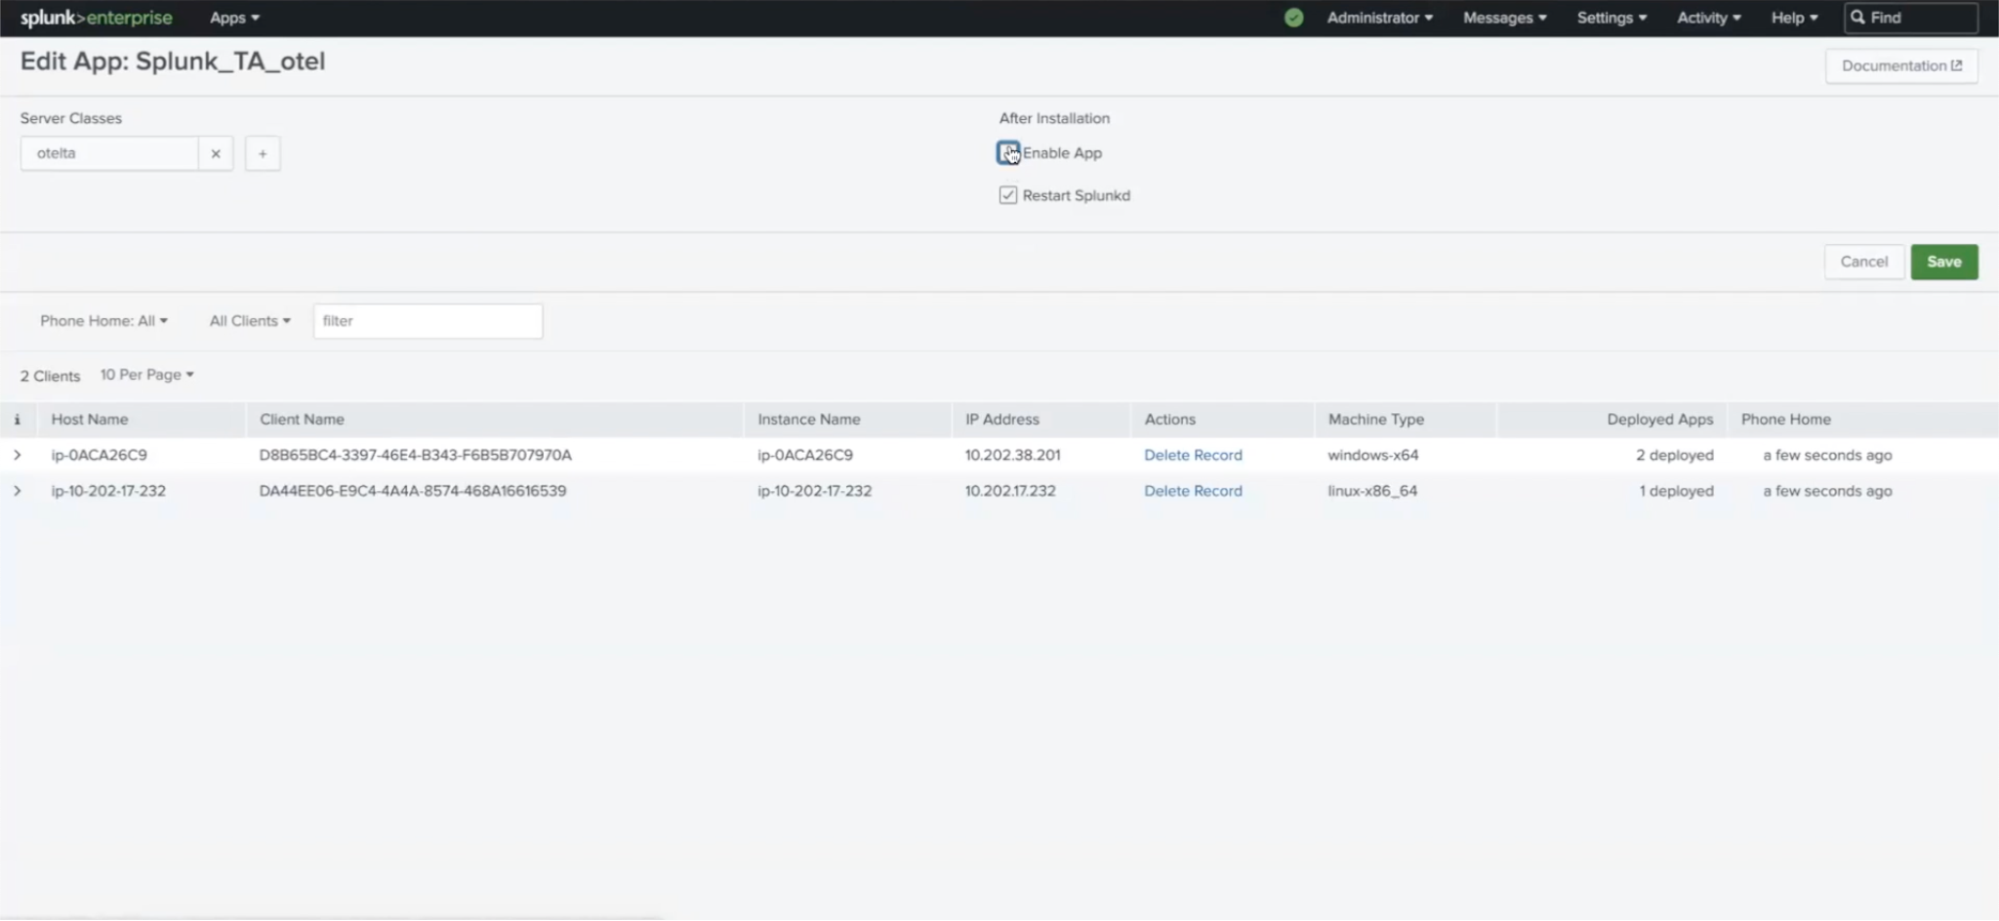Click the 2 deployed apps cell
The height and width of the screenshot is (921, 1999).
click(1675, 455)
